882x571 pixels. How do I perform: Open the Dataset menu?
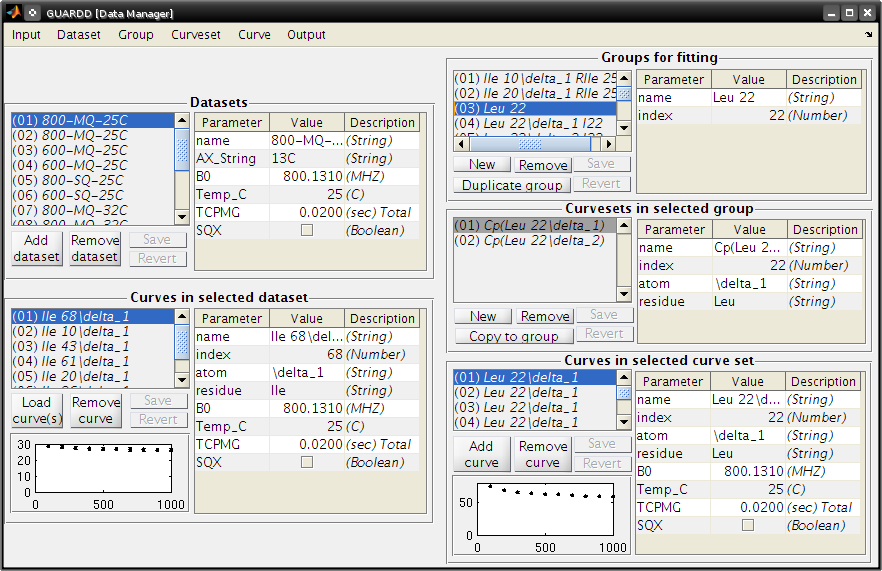tap(79, 35)
